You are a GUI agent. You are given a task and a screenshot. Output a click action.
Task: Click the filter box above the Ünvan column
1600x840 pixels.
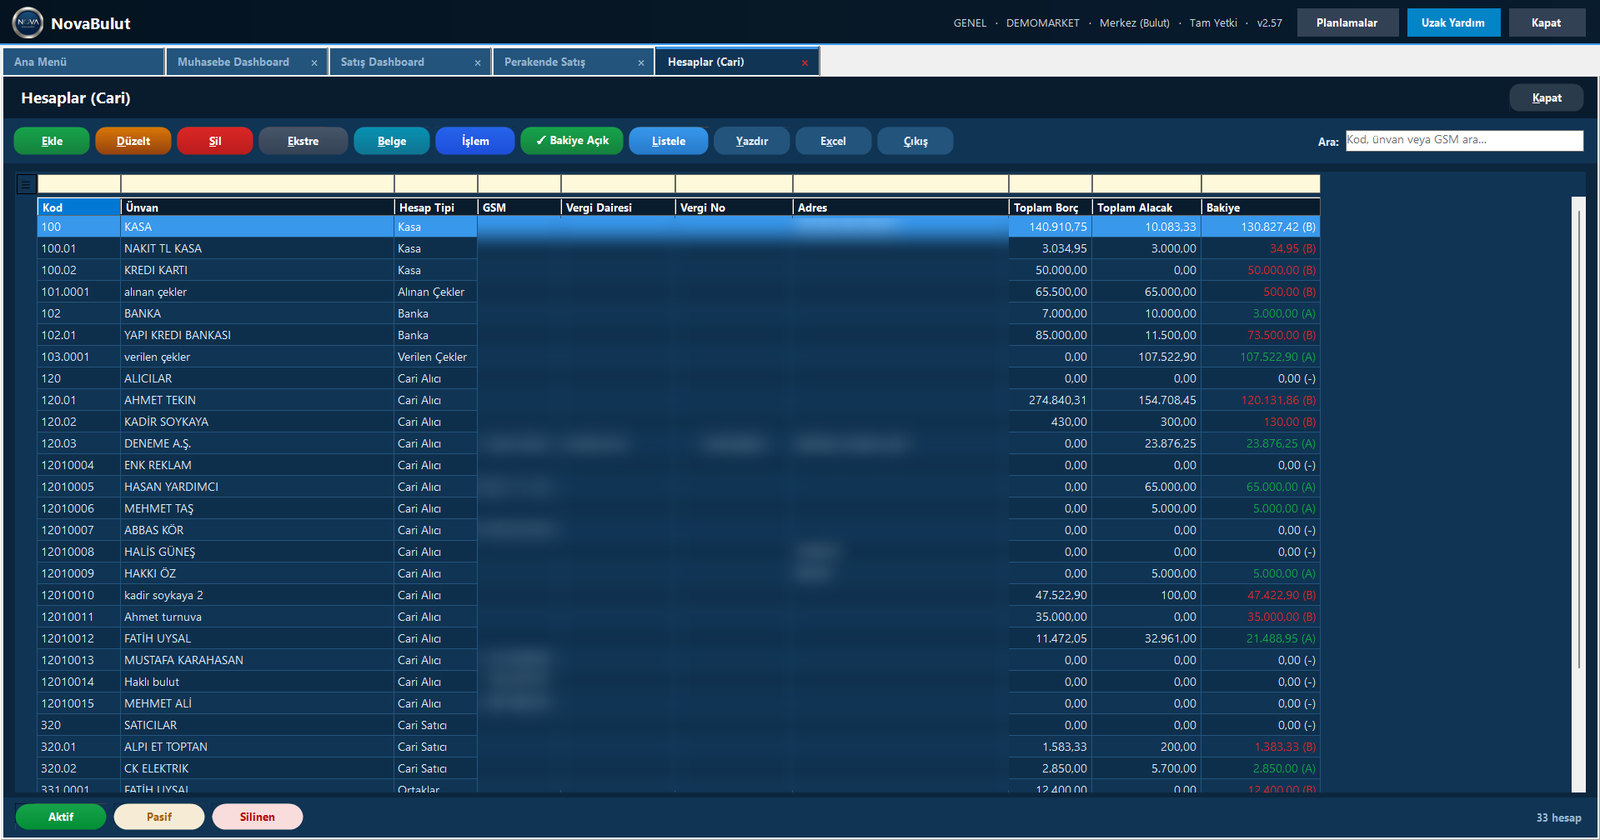point(257,184)
